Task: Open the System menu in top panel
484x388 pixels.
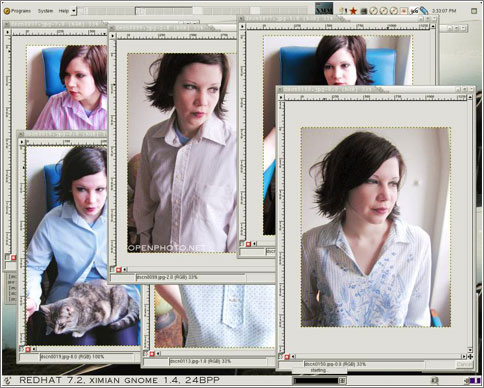Action: tap(45, 11)
